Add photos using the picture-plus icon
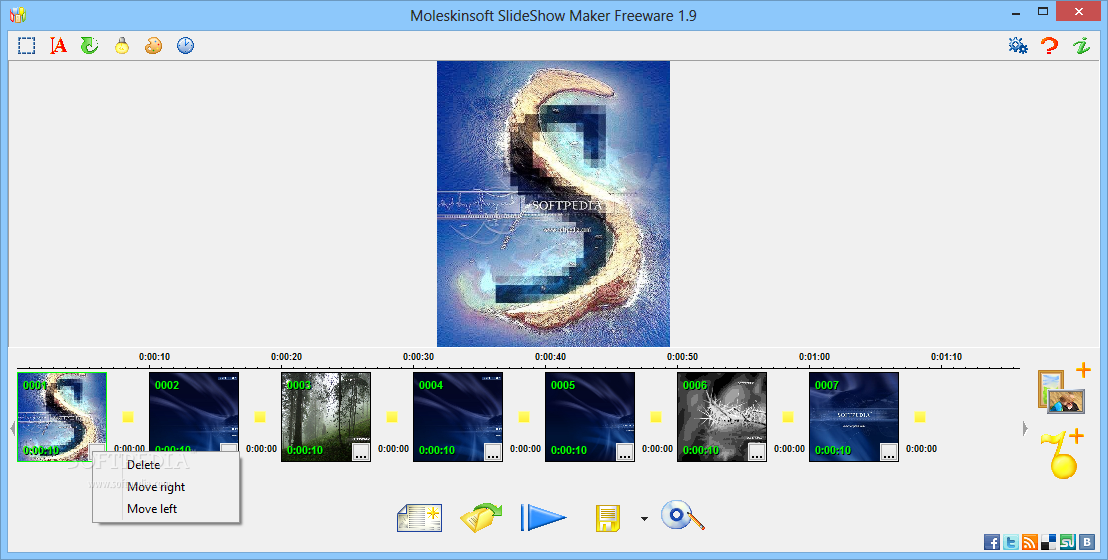 (1063, 388)
